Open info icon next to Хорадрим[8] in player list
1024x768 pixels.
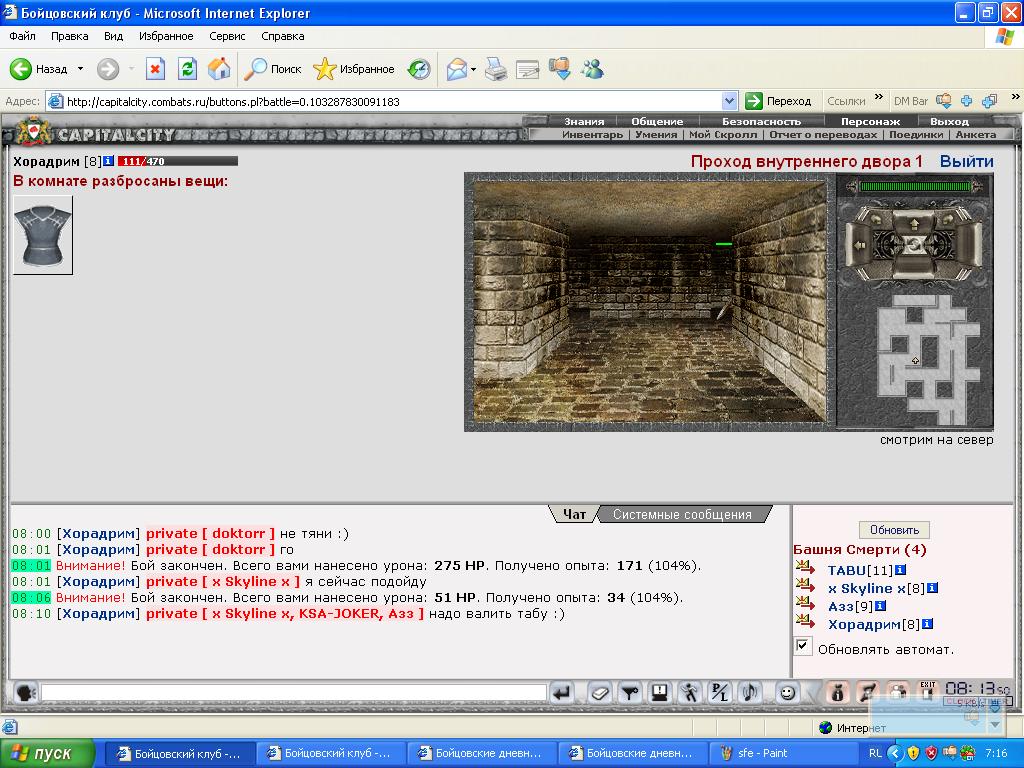927,624
